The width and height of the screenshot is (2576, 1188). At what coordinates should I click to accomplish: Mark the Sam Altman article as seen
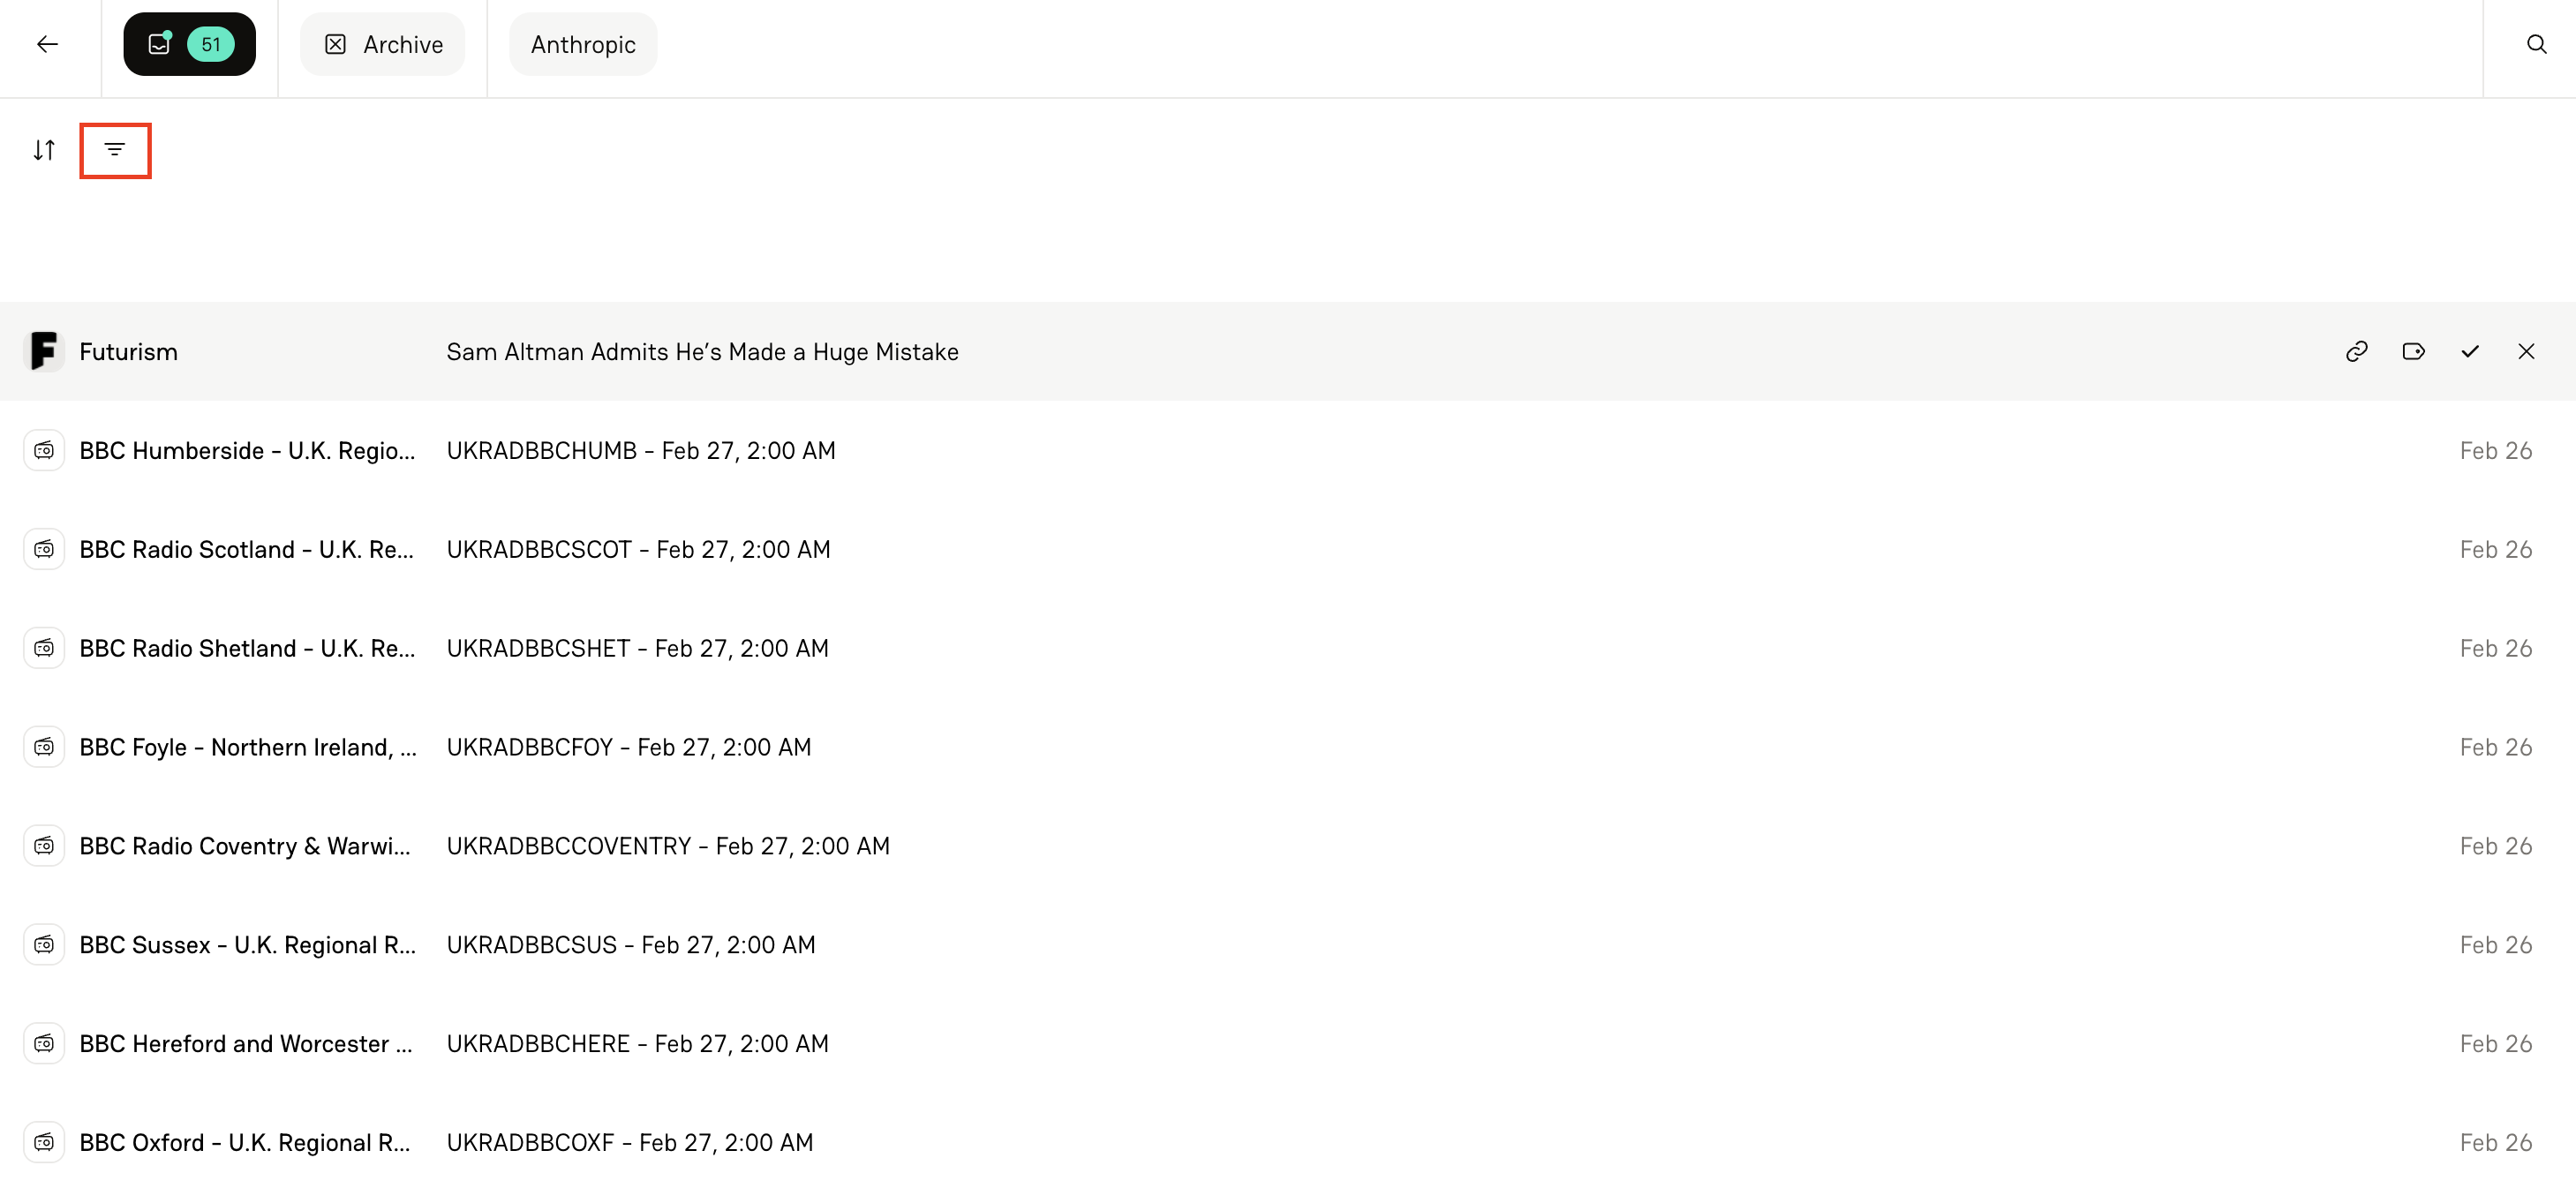[x=2470, y=351]
